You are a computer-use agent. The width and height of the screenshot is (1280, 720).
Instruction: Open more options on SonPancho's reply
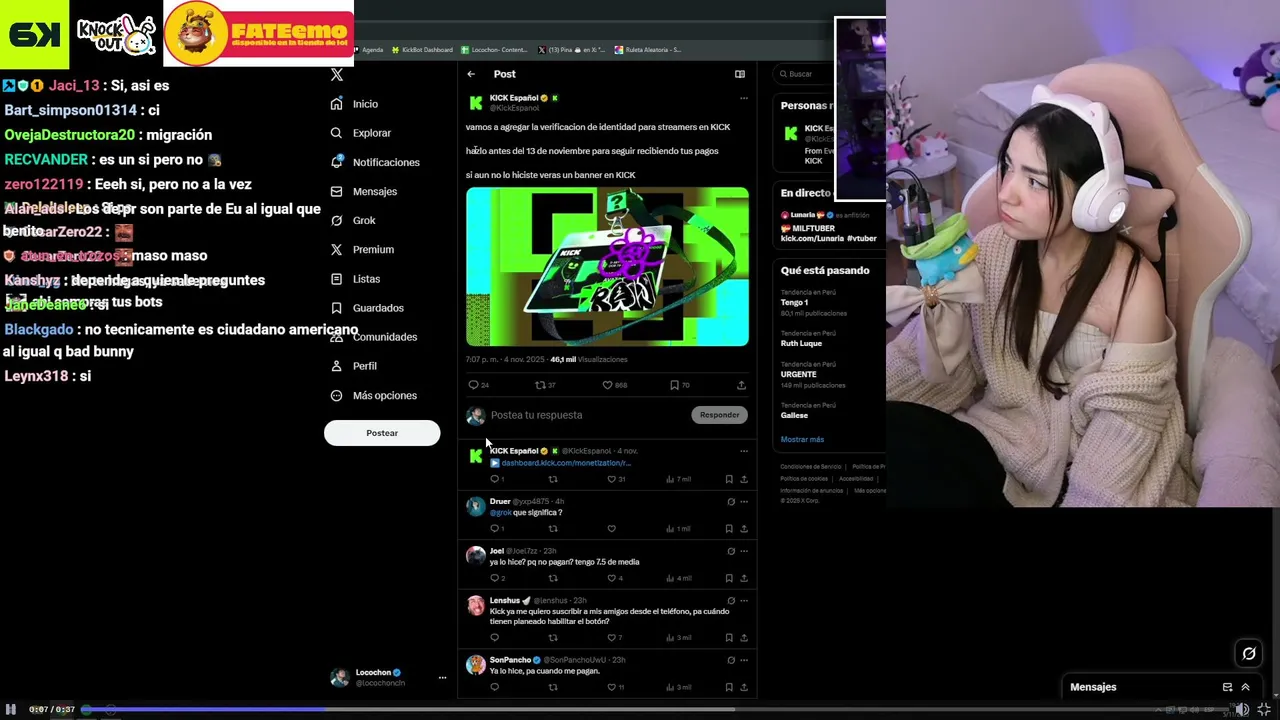click(743, 660)
